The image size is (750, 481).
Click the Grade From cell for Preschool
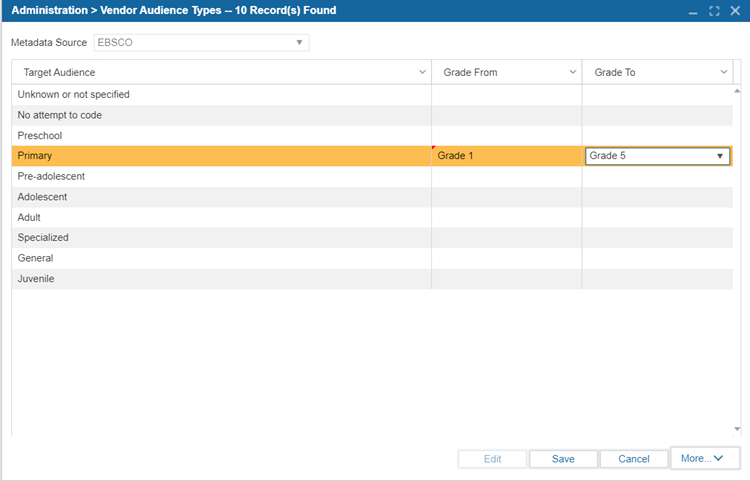coord(507,136)
